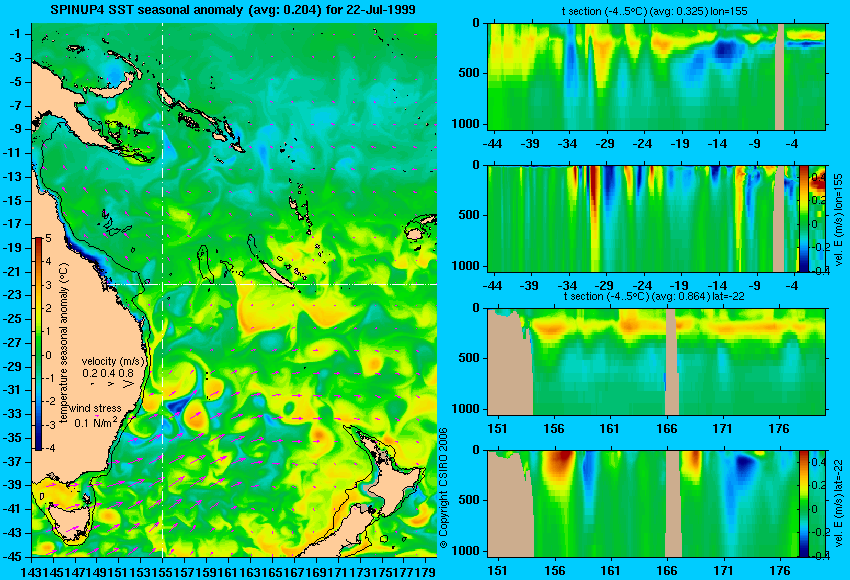850x580 pixels.
Task: Click the '-33' latitude tick on the map axis
Action: click(14, 414)
